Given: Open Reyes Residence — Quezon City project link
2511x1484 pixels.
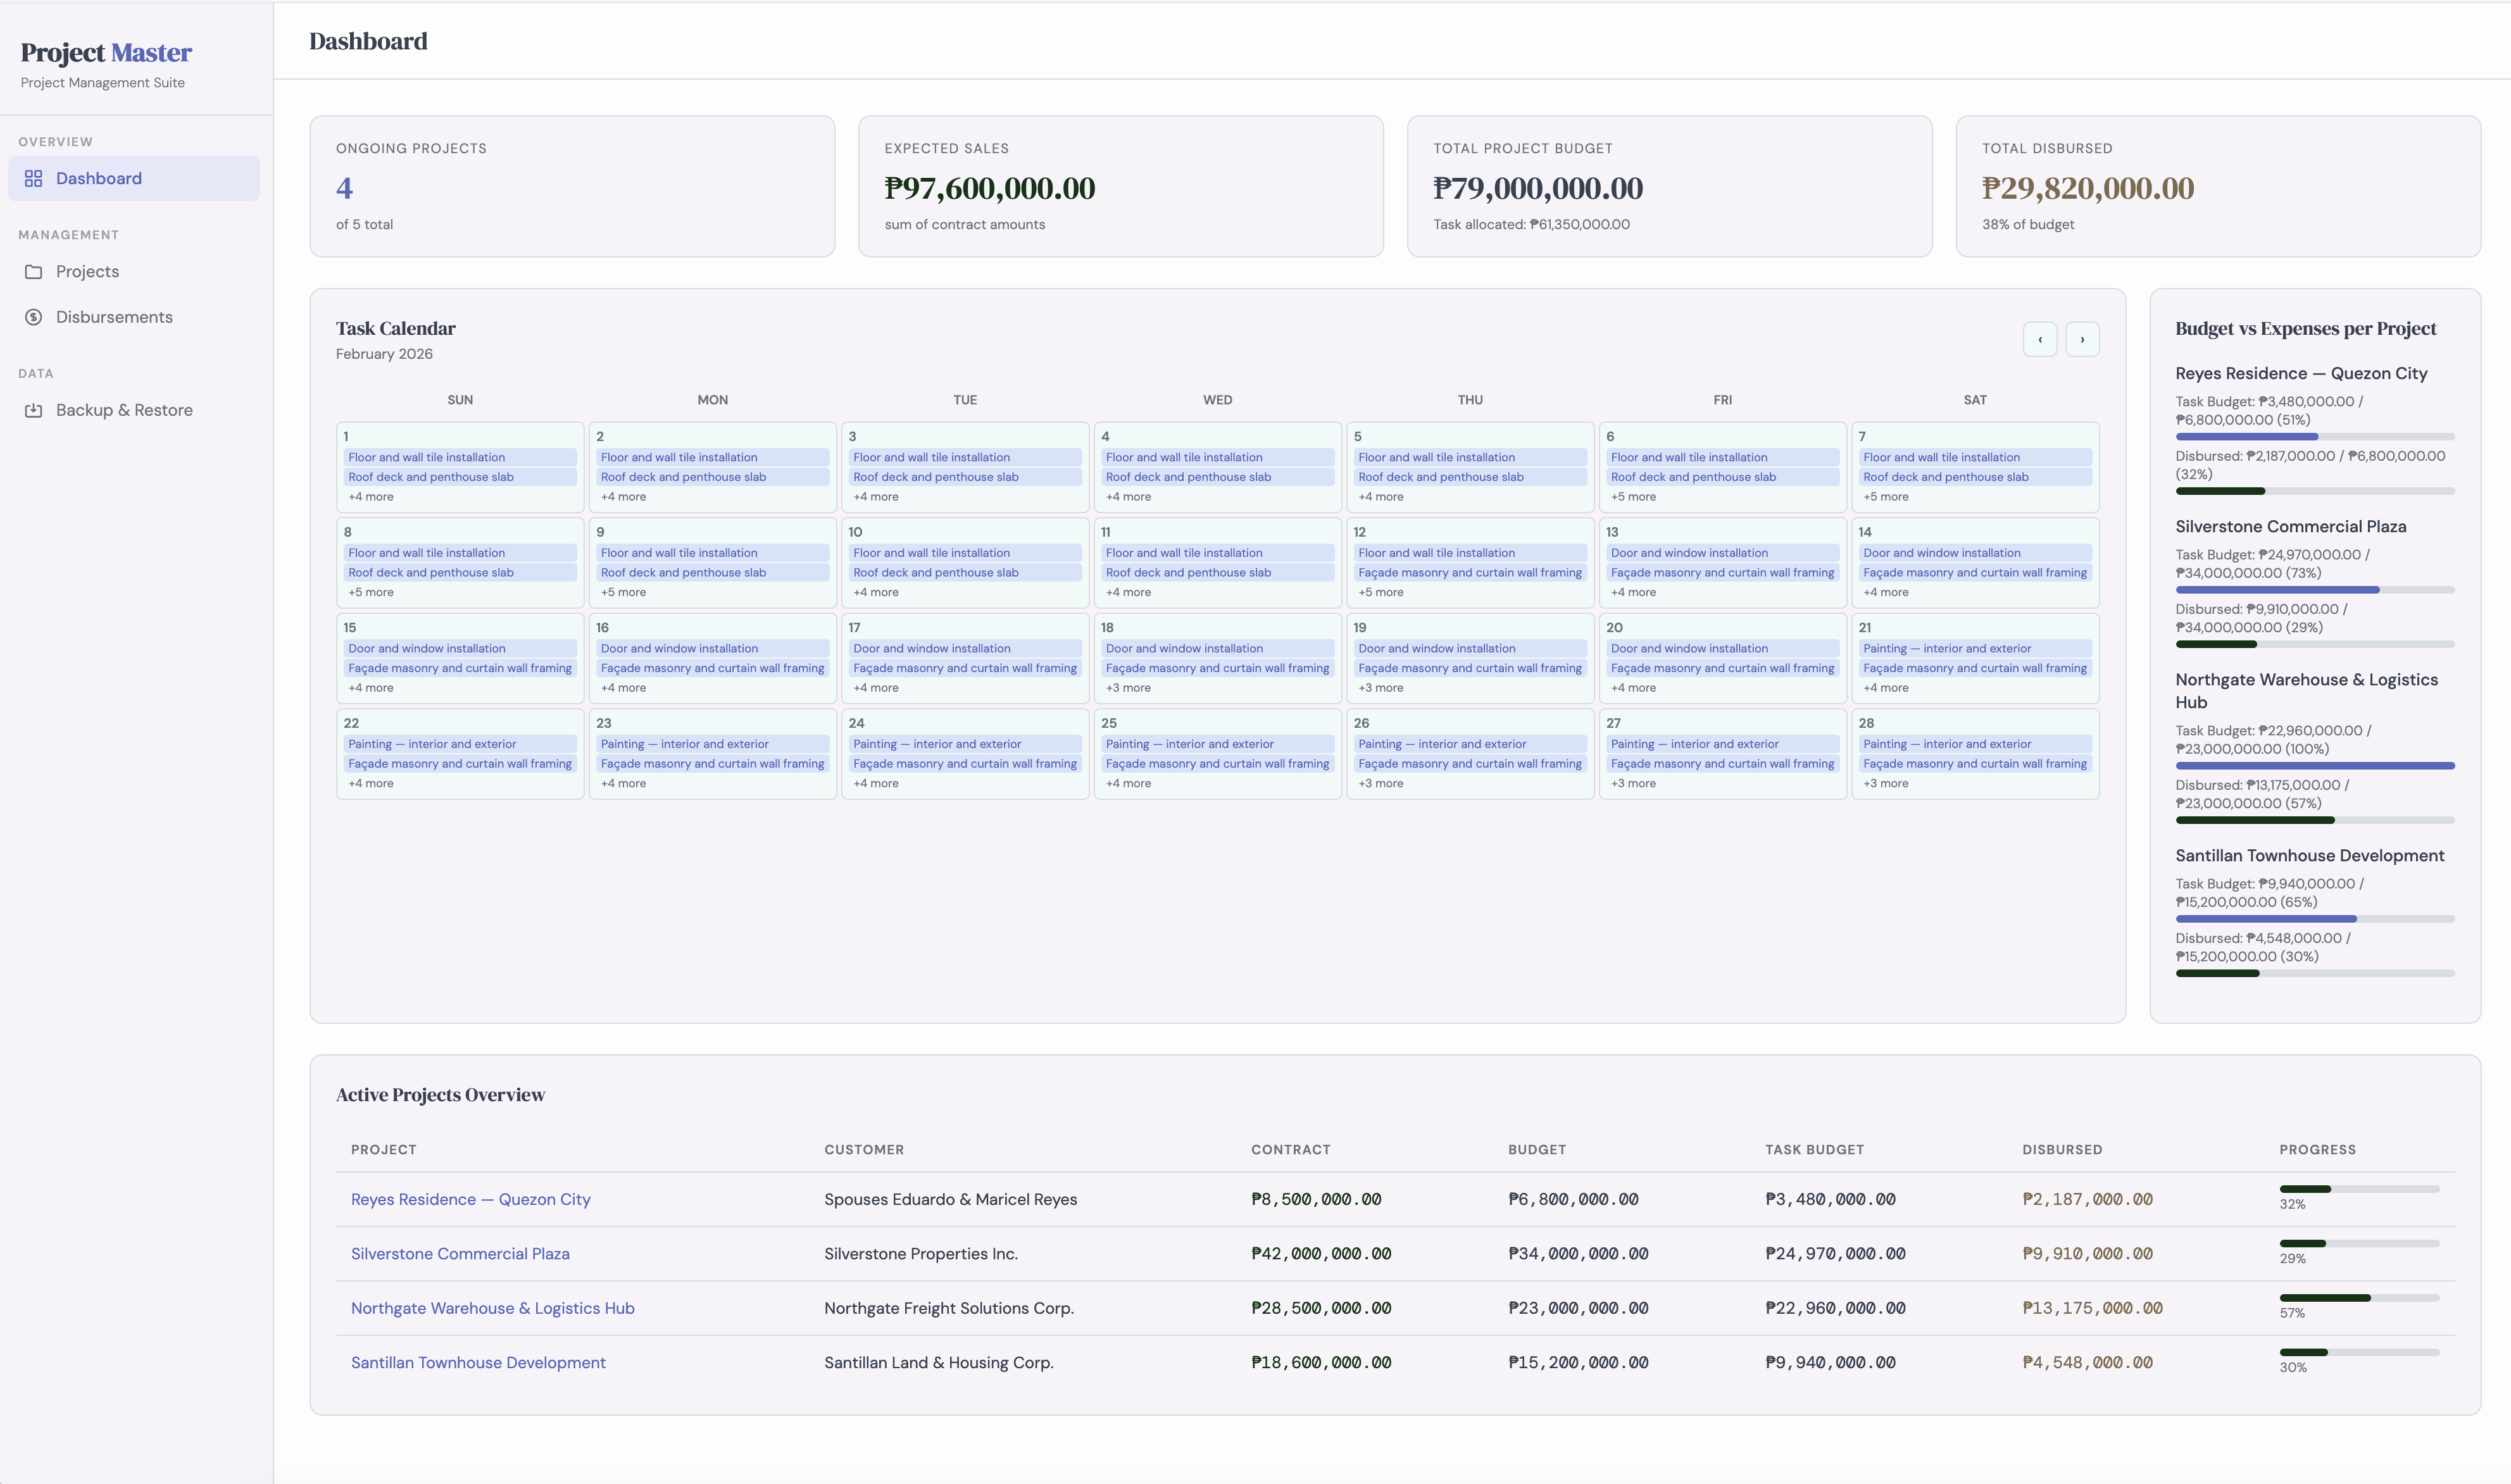Looking at the screenshot, I should [x=470, y=1199].
